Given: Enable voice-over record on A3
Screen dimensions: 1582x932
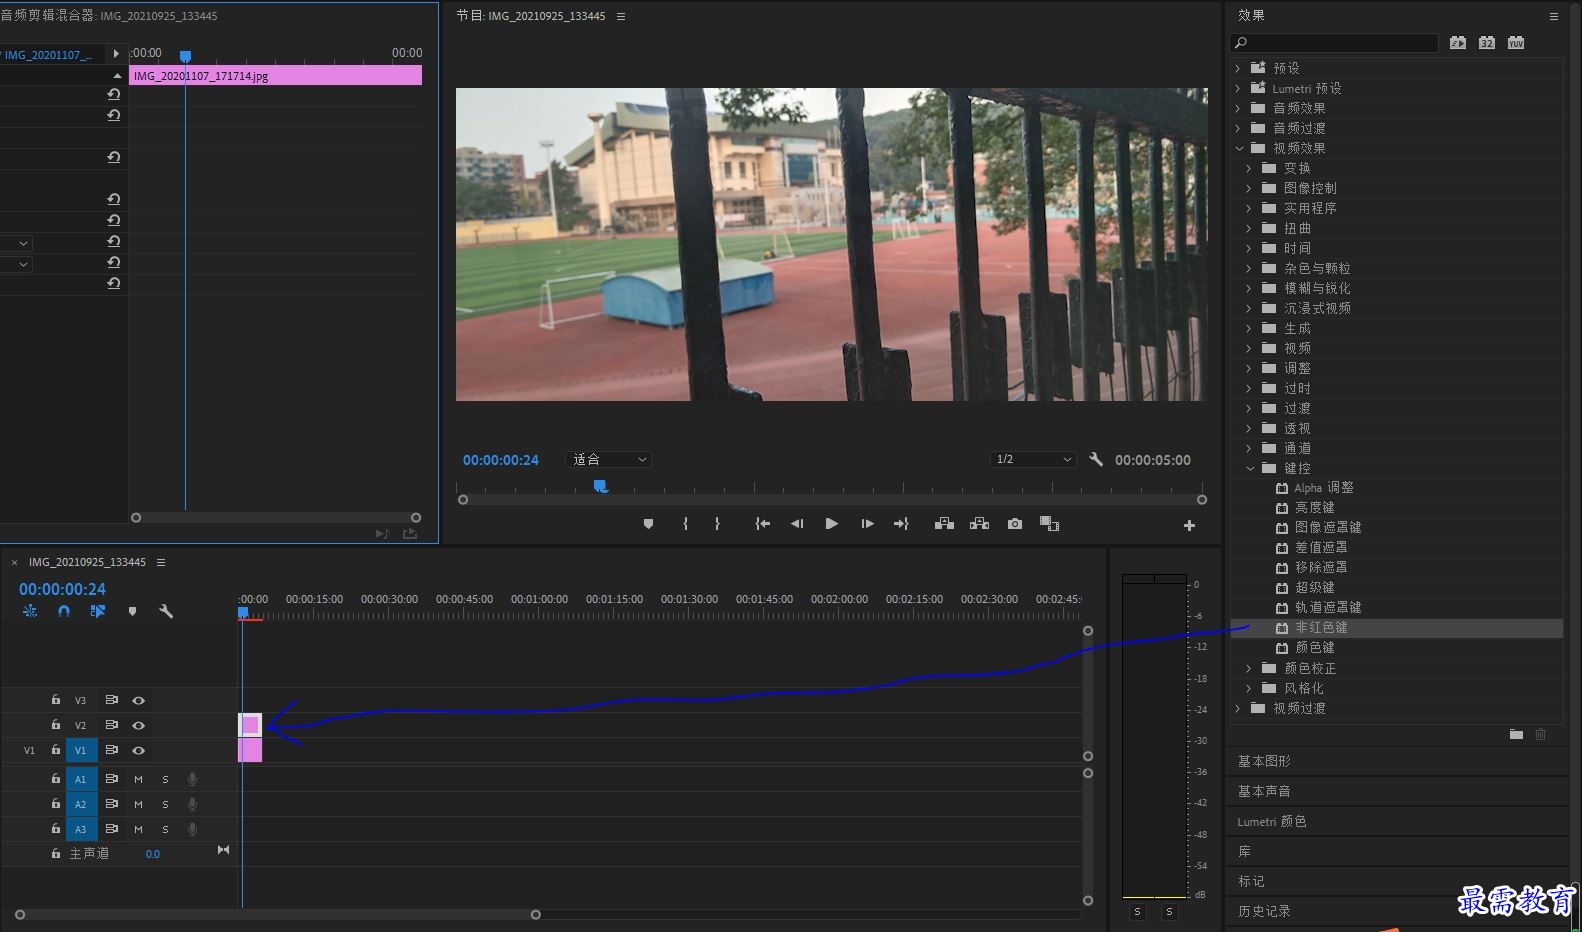Looking at the screenshot, I should pyautogui.click(x=192, y=829).
